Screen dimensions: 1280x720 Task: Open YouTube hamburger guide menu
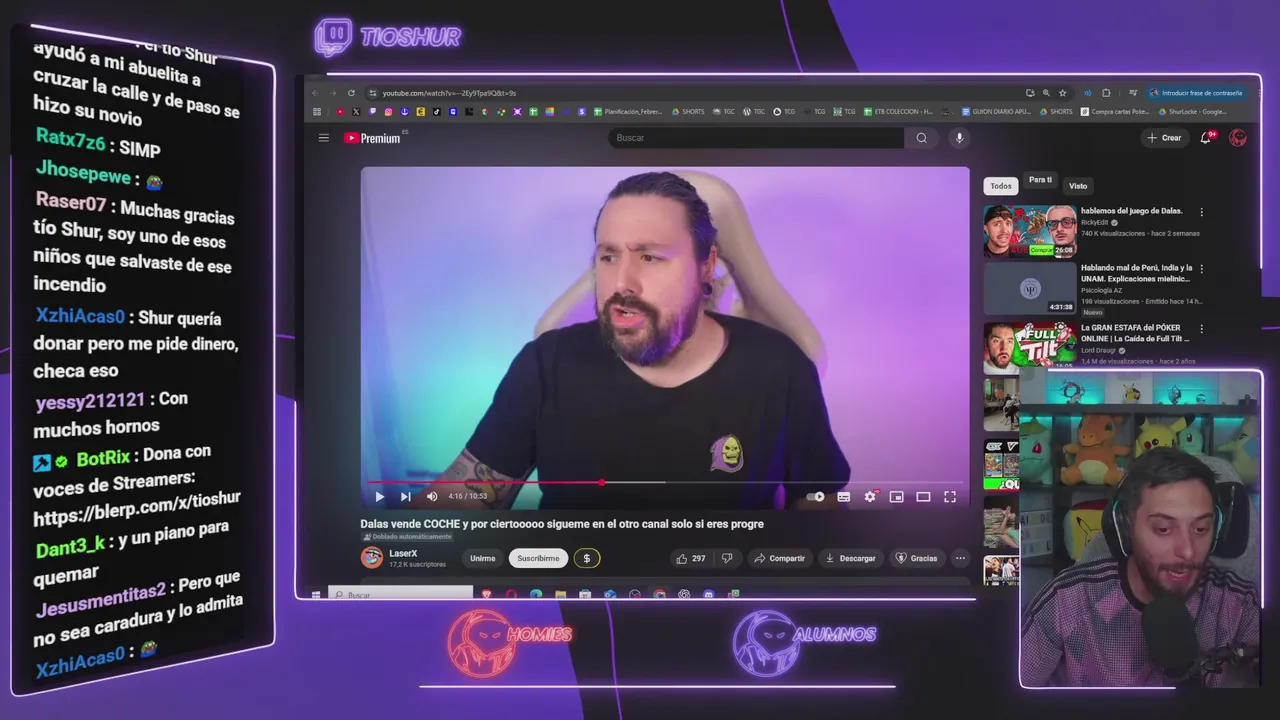point(323,138)
